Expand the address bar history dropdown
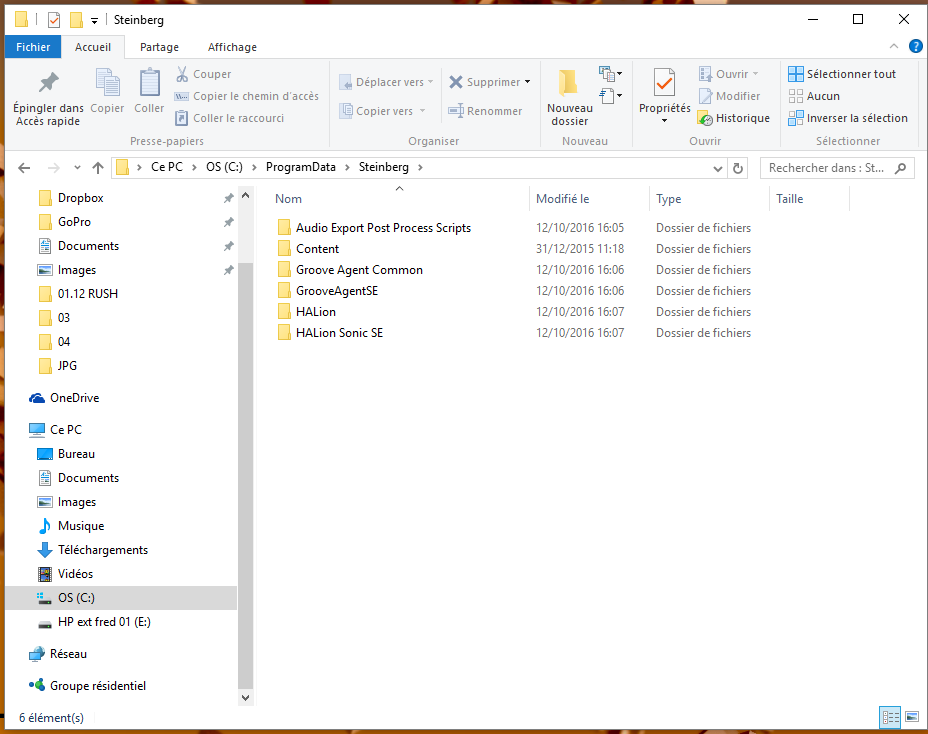 (x=718, y=169)
